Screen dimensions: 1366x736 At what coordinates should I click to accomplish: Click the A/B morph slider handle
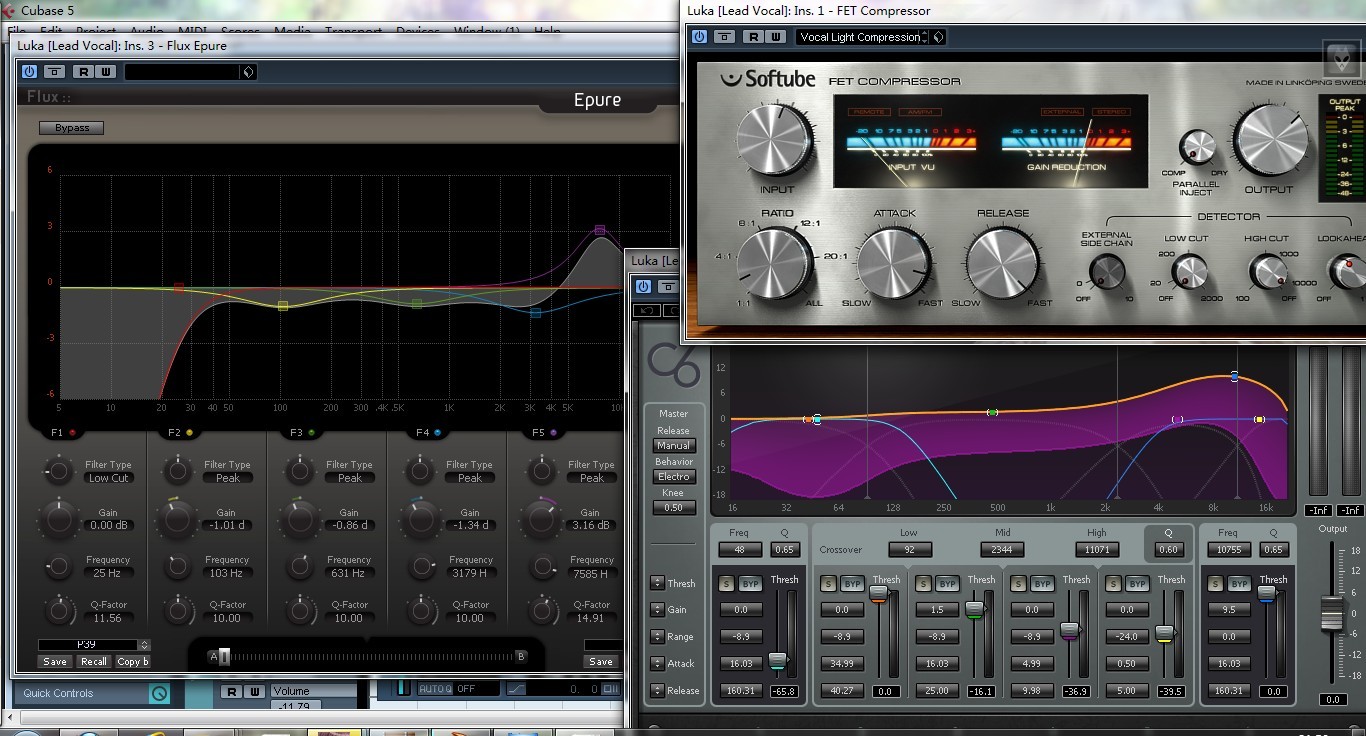(224, 657)
